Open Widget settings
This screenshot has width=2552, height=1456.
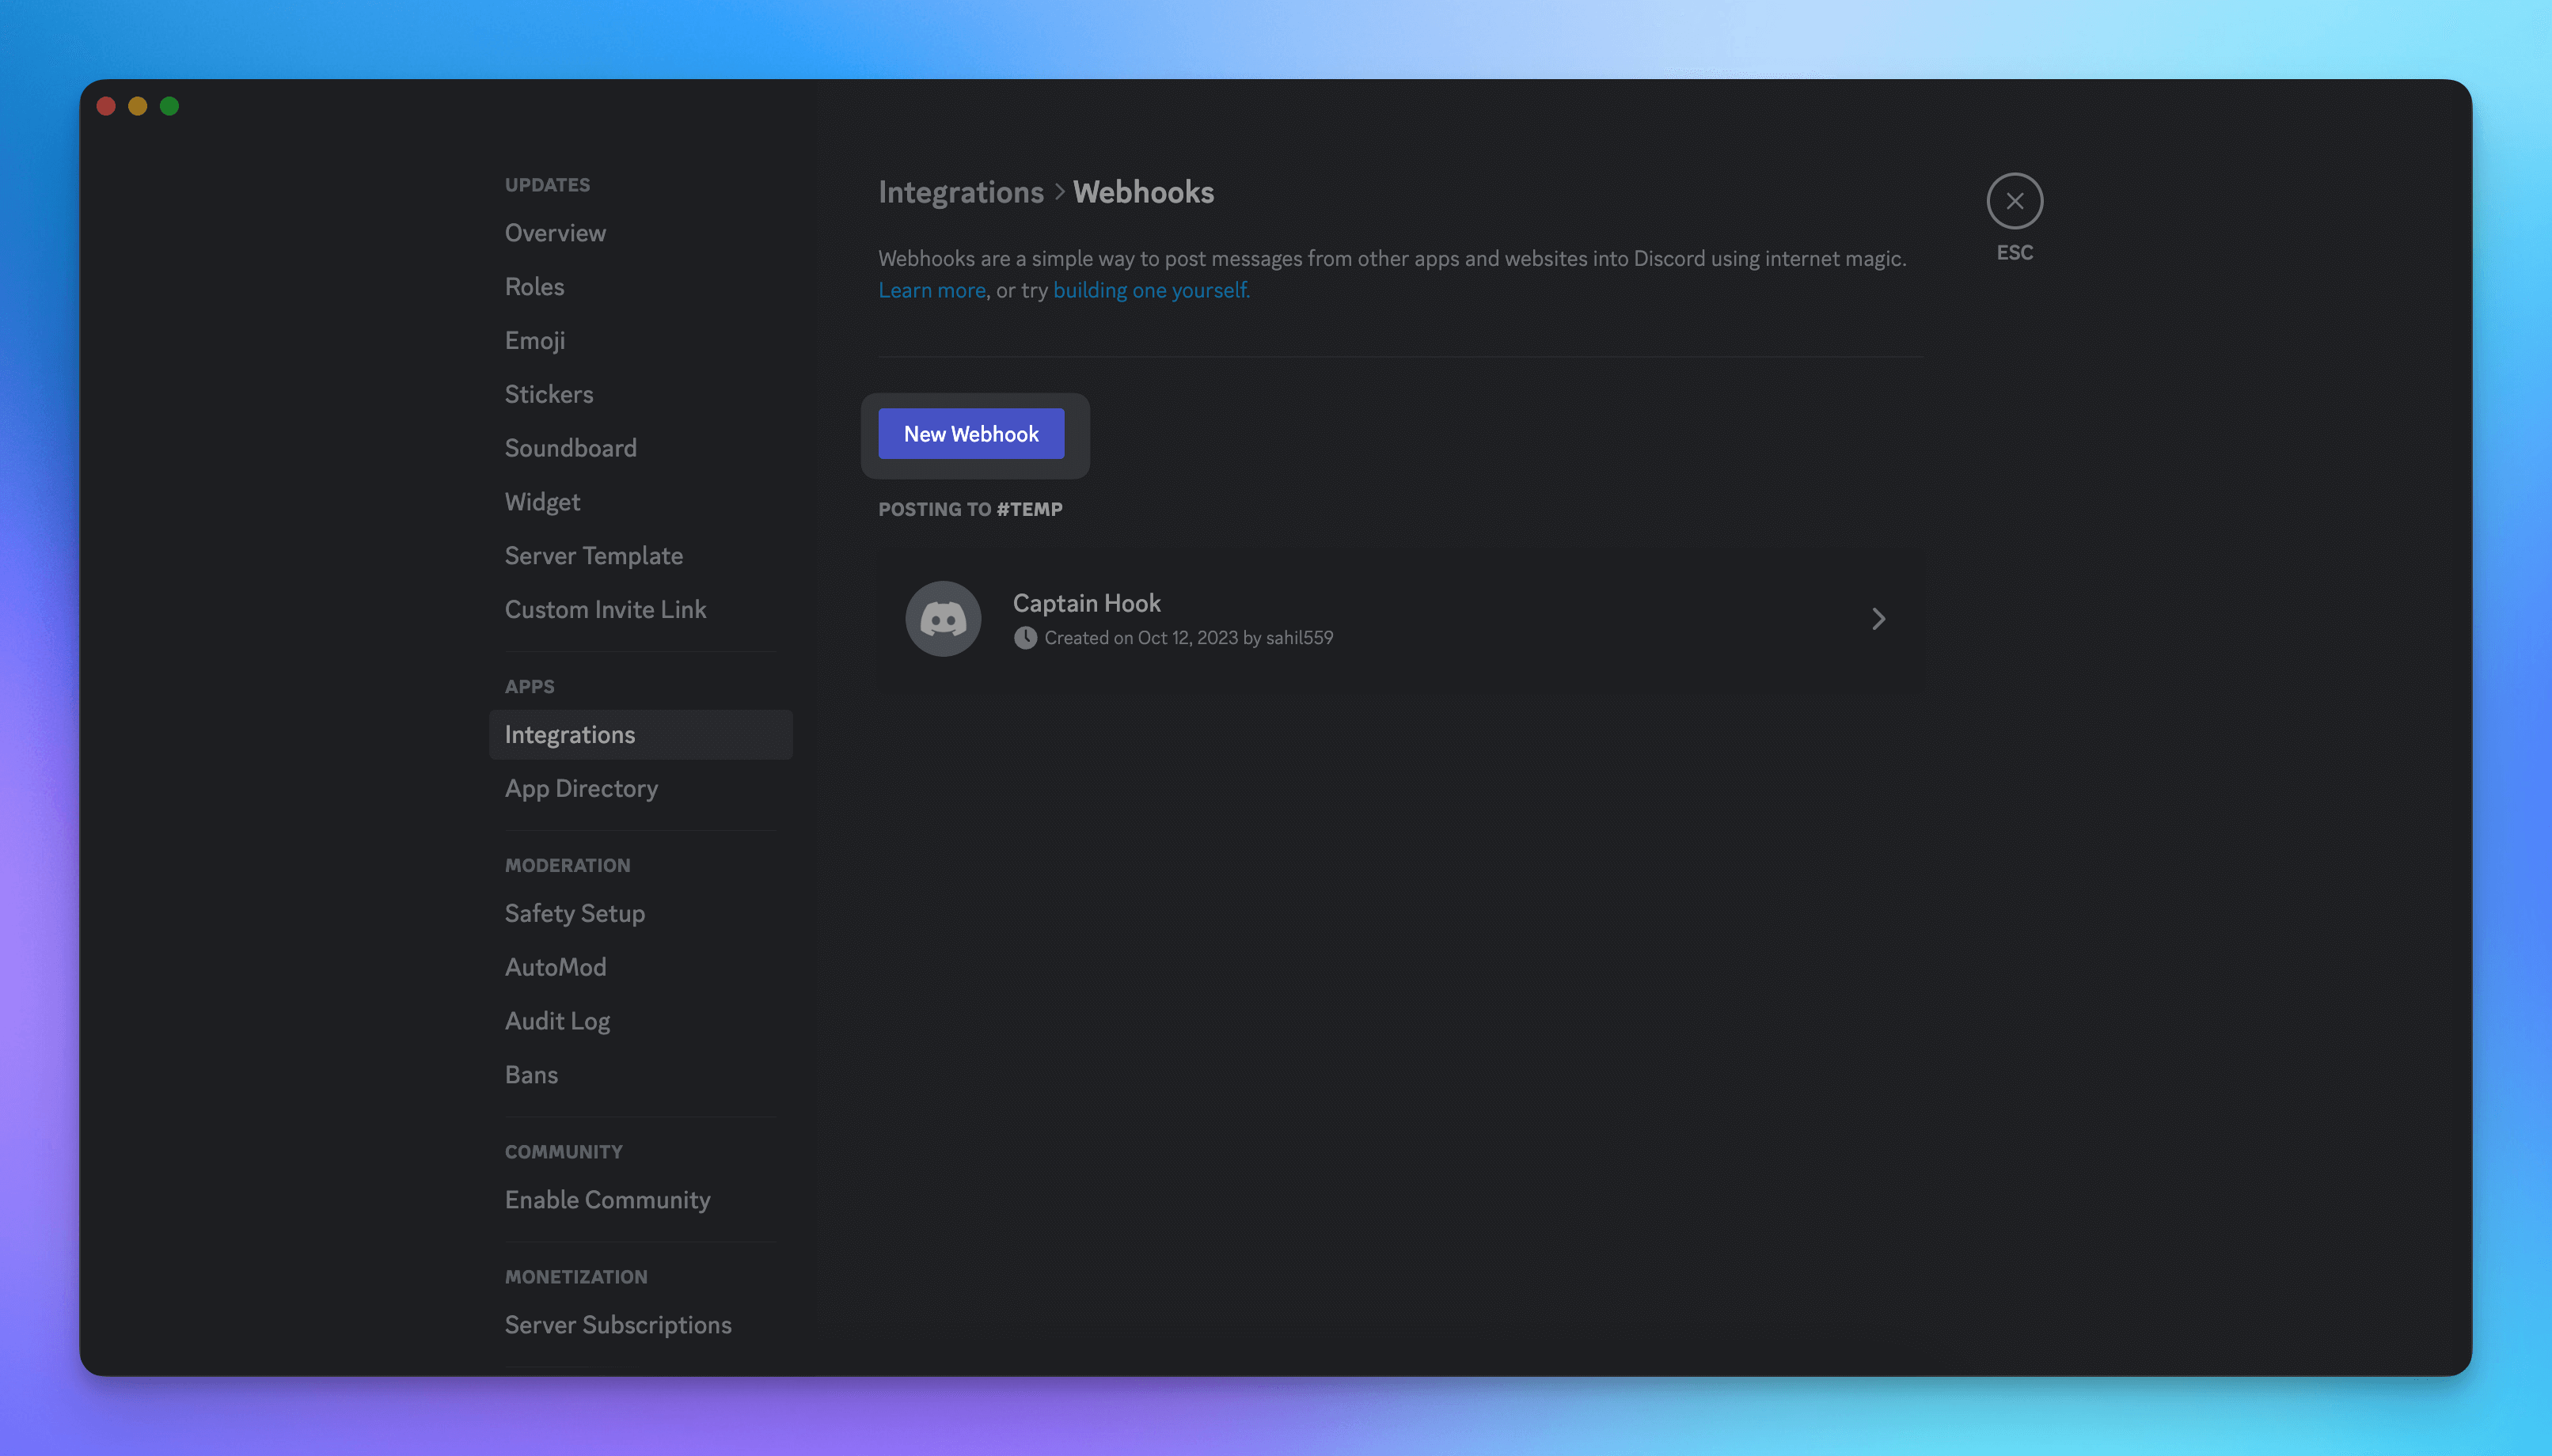coord(640,502)
